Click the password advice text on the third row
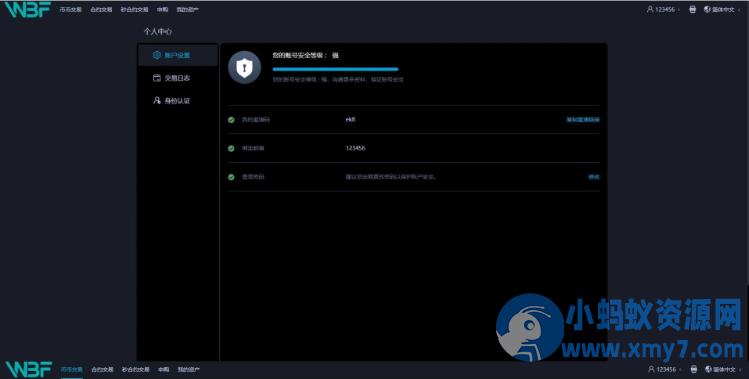Viewport: 749px width, 379px height. click(x=391, y=177)
